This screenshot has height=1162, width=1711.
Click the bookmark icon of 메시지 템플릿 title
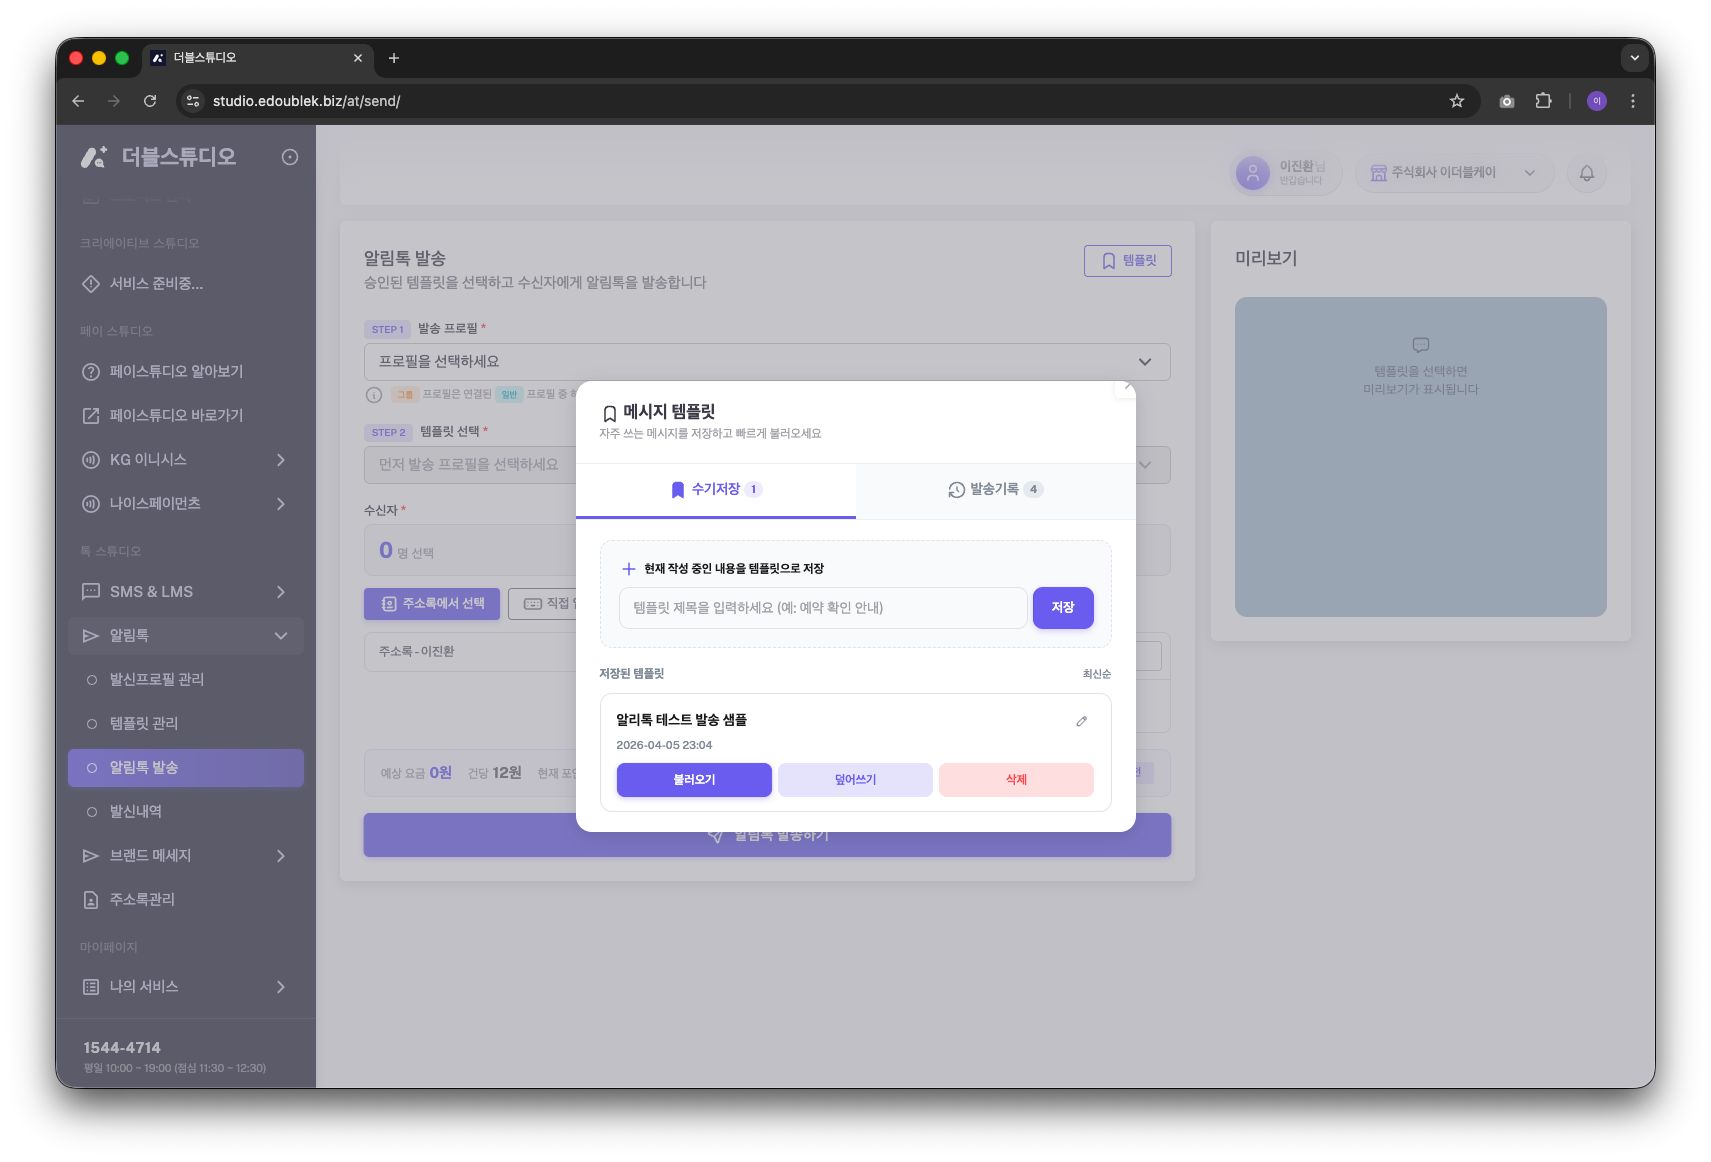click(609, 413)
